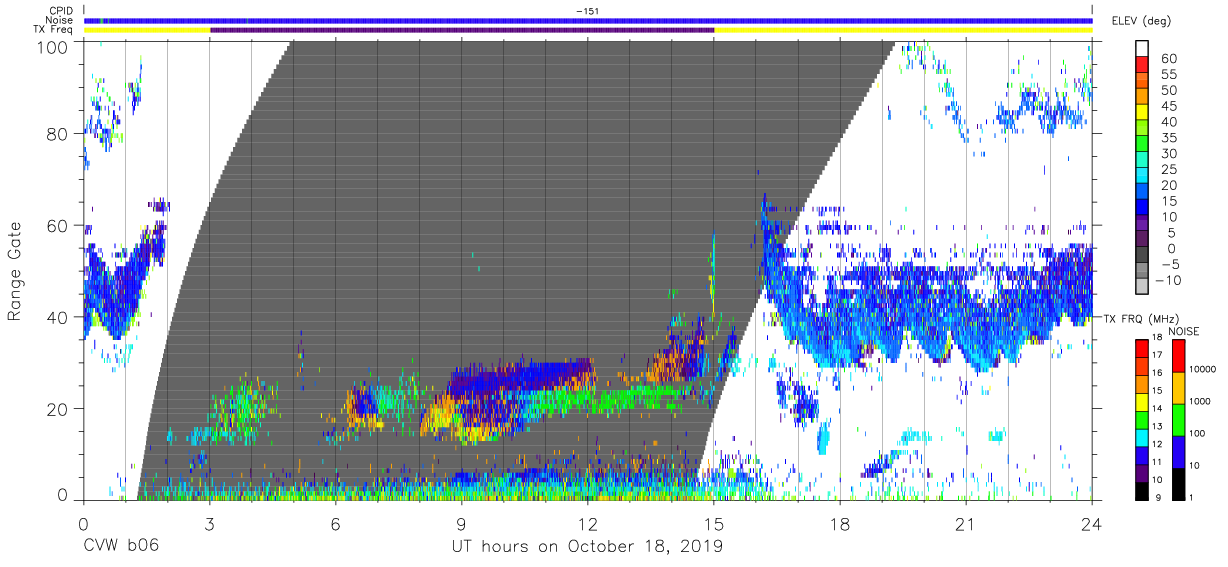This screenshot has height=567, width=1228.
Task: Click the '10000' label on the NOISE colorbar
Action: click(x=1205, y=369)
